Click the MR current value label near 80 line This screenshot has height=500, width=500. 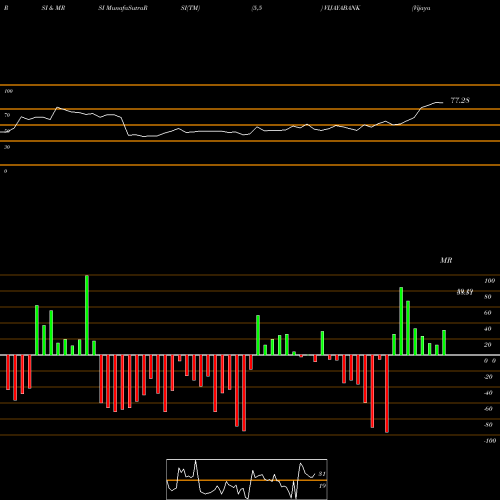pos(465,292)
